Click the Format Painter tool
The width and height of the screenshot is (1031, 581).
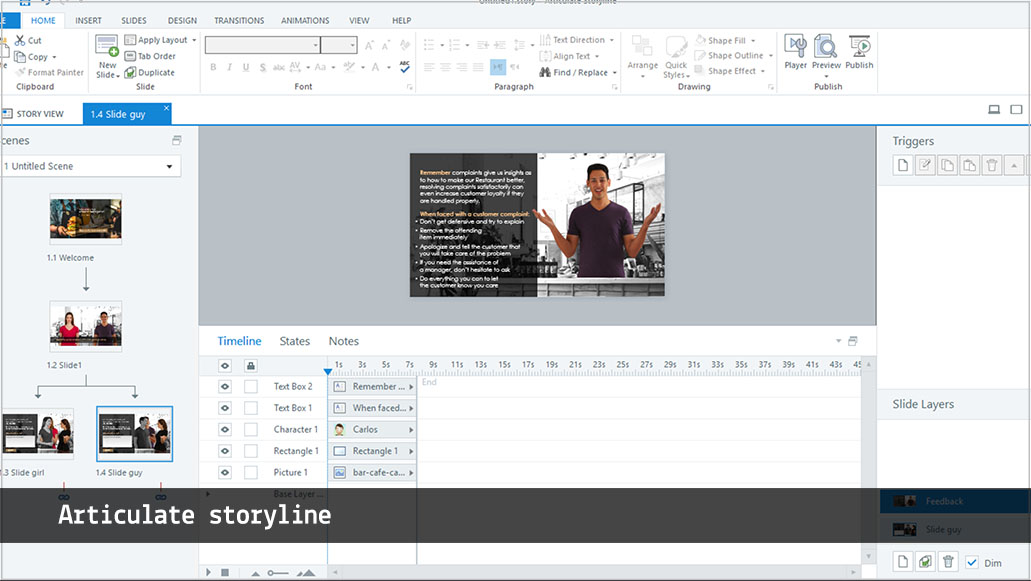pos(49,72)
